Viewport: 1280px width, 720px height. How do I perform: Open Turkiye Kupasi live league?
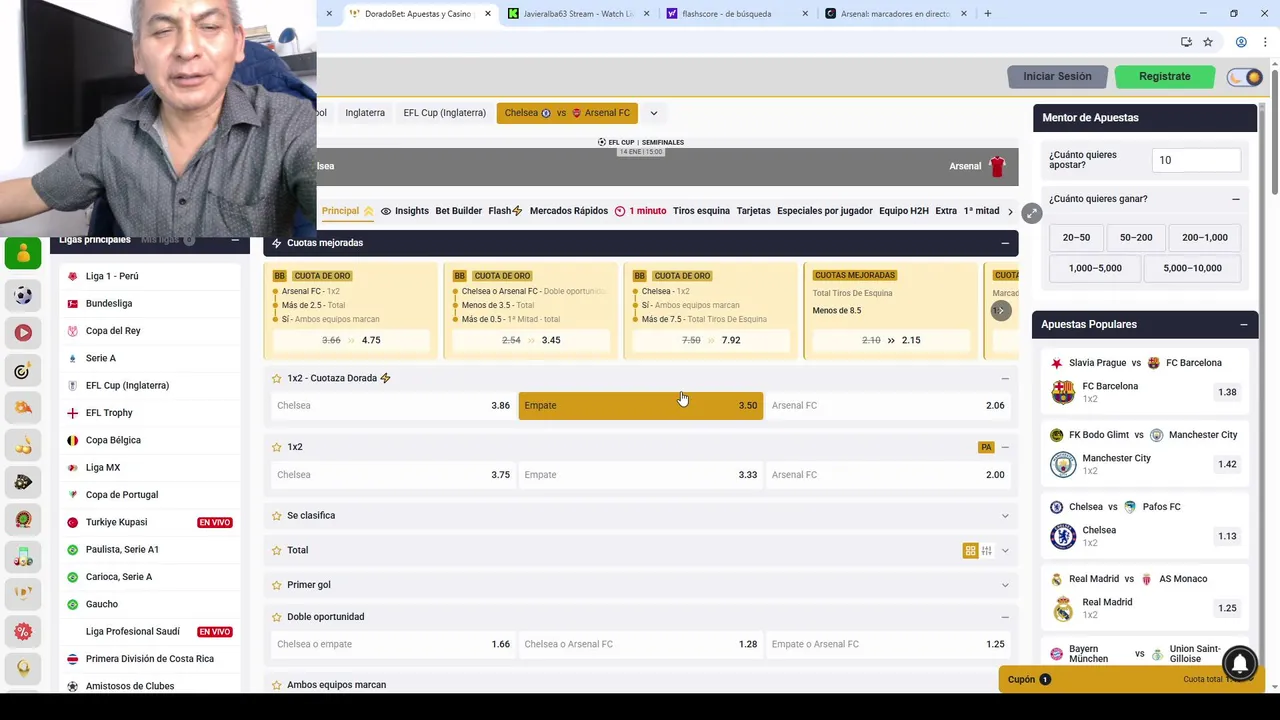point(150,522)
